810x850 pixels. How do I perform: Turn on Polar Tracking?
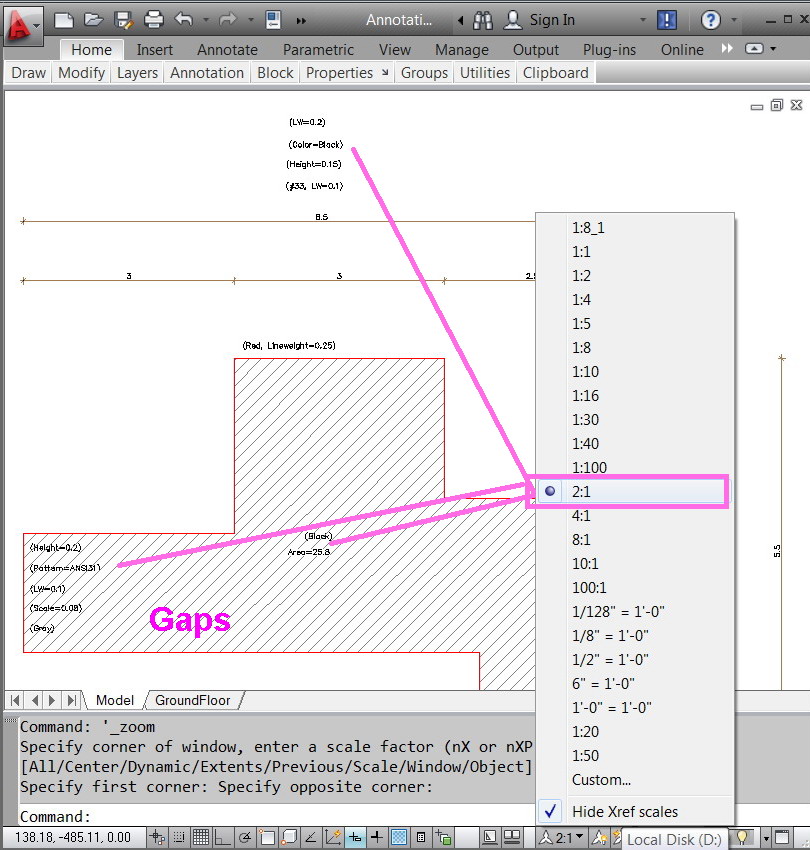pos(243,837)
